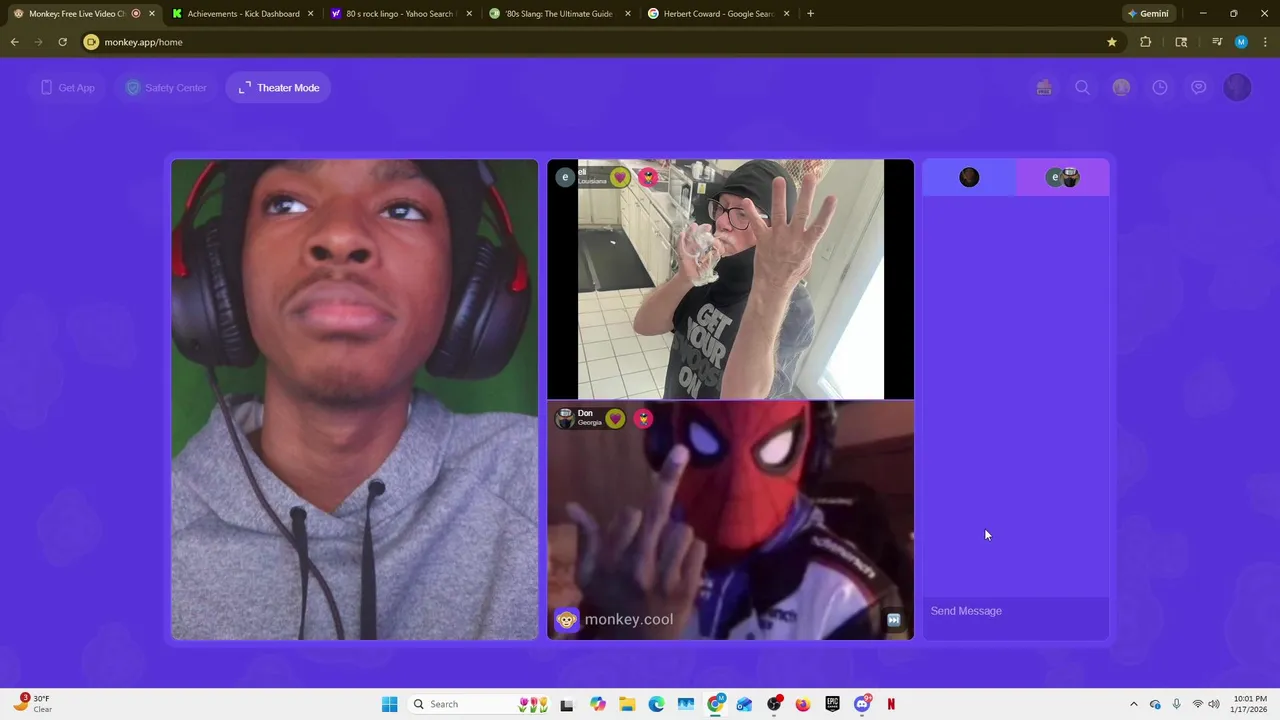Open Chrome profile M avatar

click(x=1241, y=42)
